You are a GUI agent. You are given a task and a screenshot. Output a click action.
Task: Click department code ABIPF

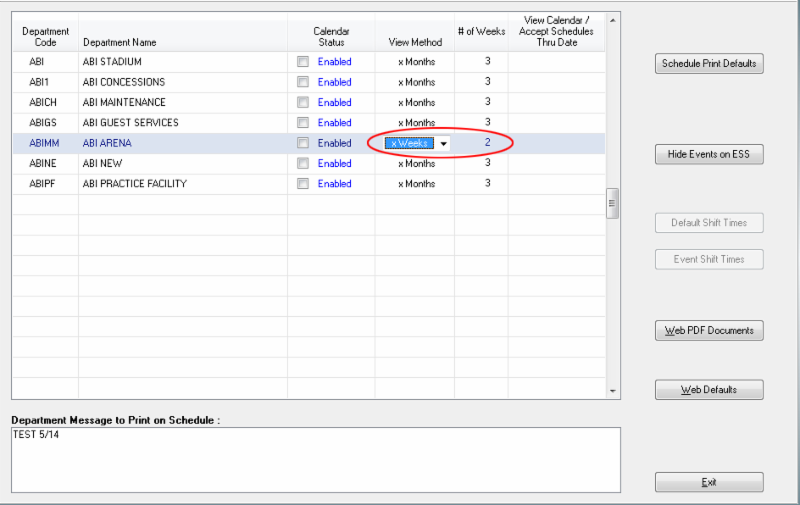[x=42, y=184]
